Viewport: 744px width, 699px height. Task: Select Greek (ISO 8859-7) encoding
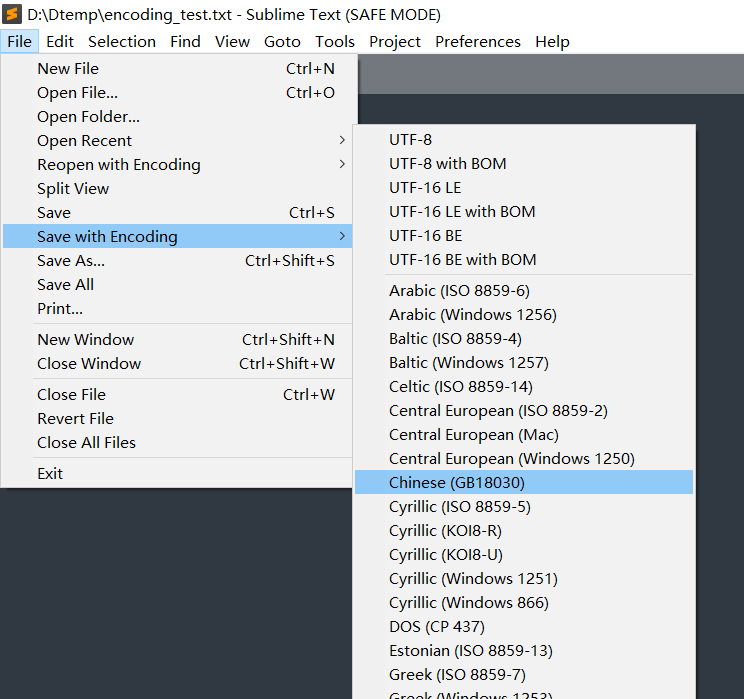point(524,674)
